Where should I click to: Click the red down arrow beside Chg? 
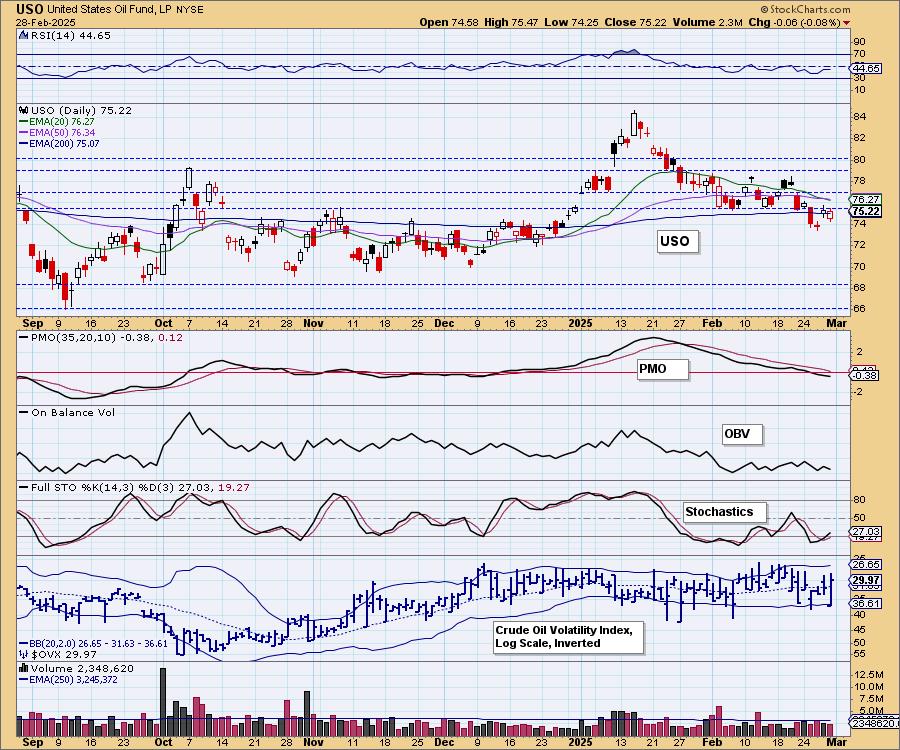tap(847, 23)
